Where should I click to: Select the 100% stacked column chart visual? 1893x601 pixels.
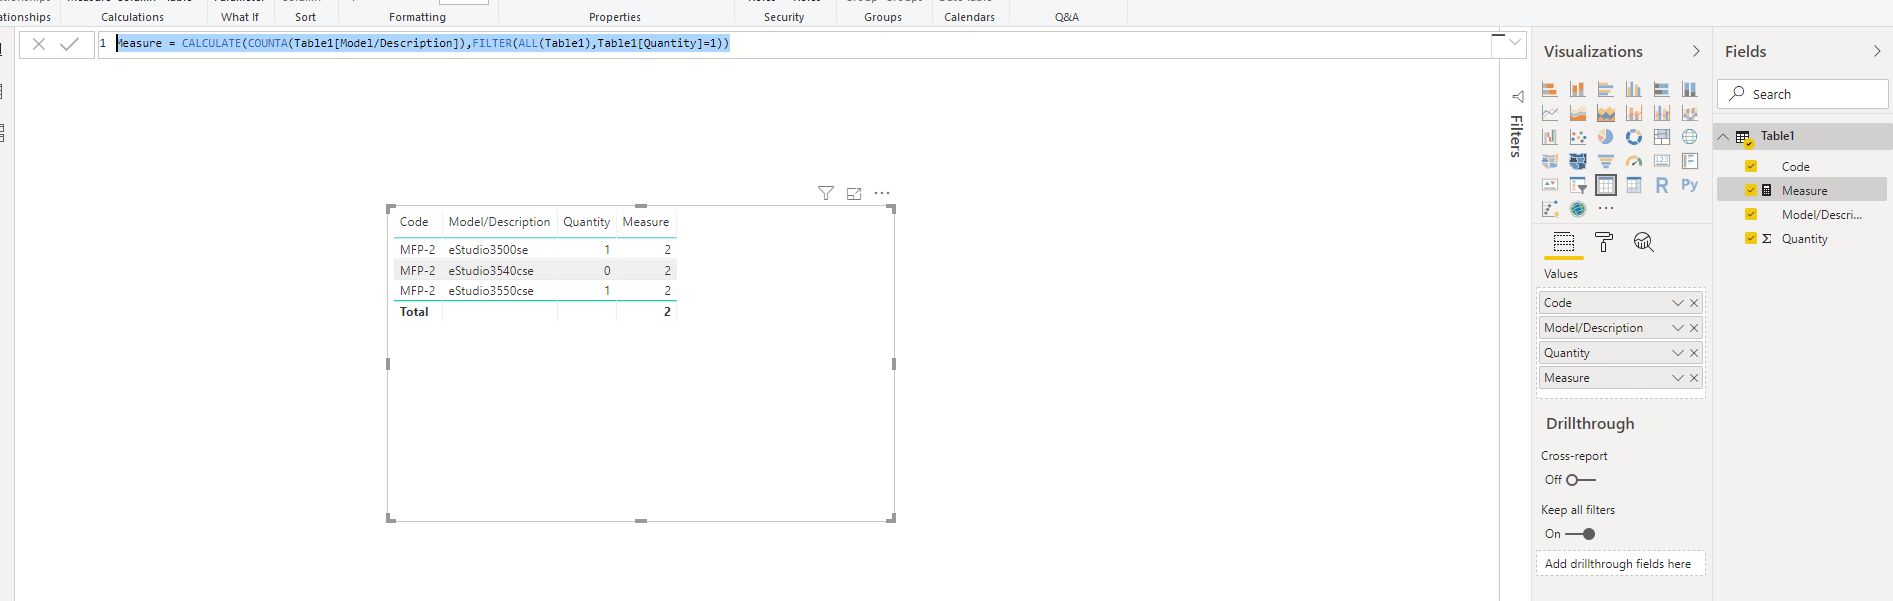1690,89
